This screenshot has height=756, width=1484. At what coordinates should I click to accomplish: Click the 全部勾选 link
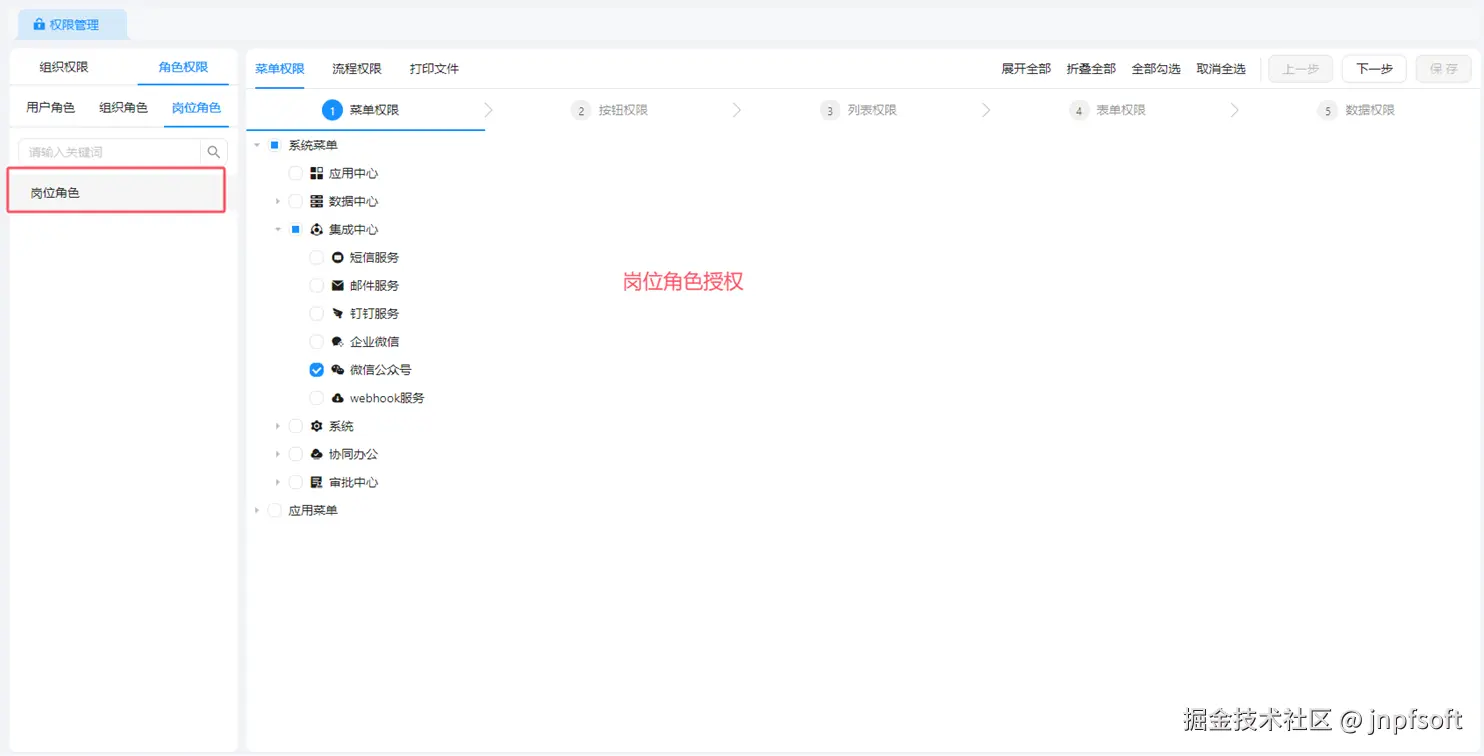point(1156,69)
